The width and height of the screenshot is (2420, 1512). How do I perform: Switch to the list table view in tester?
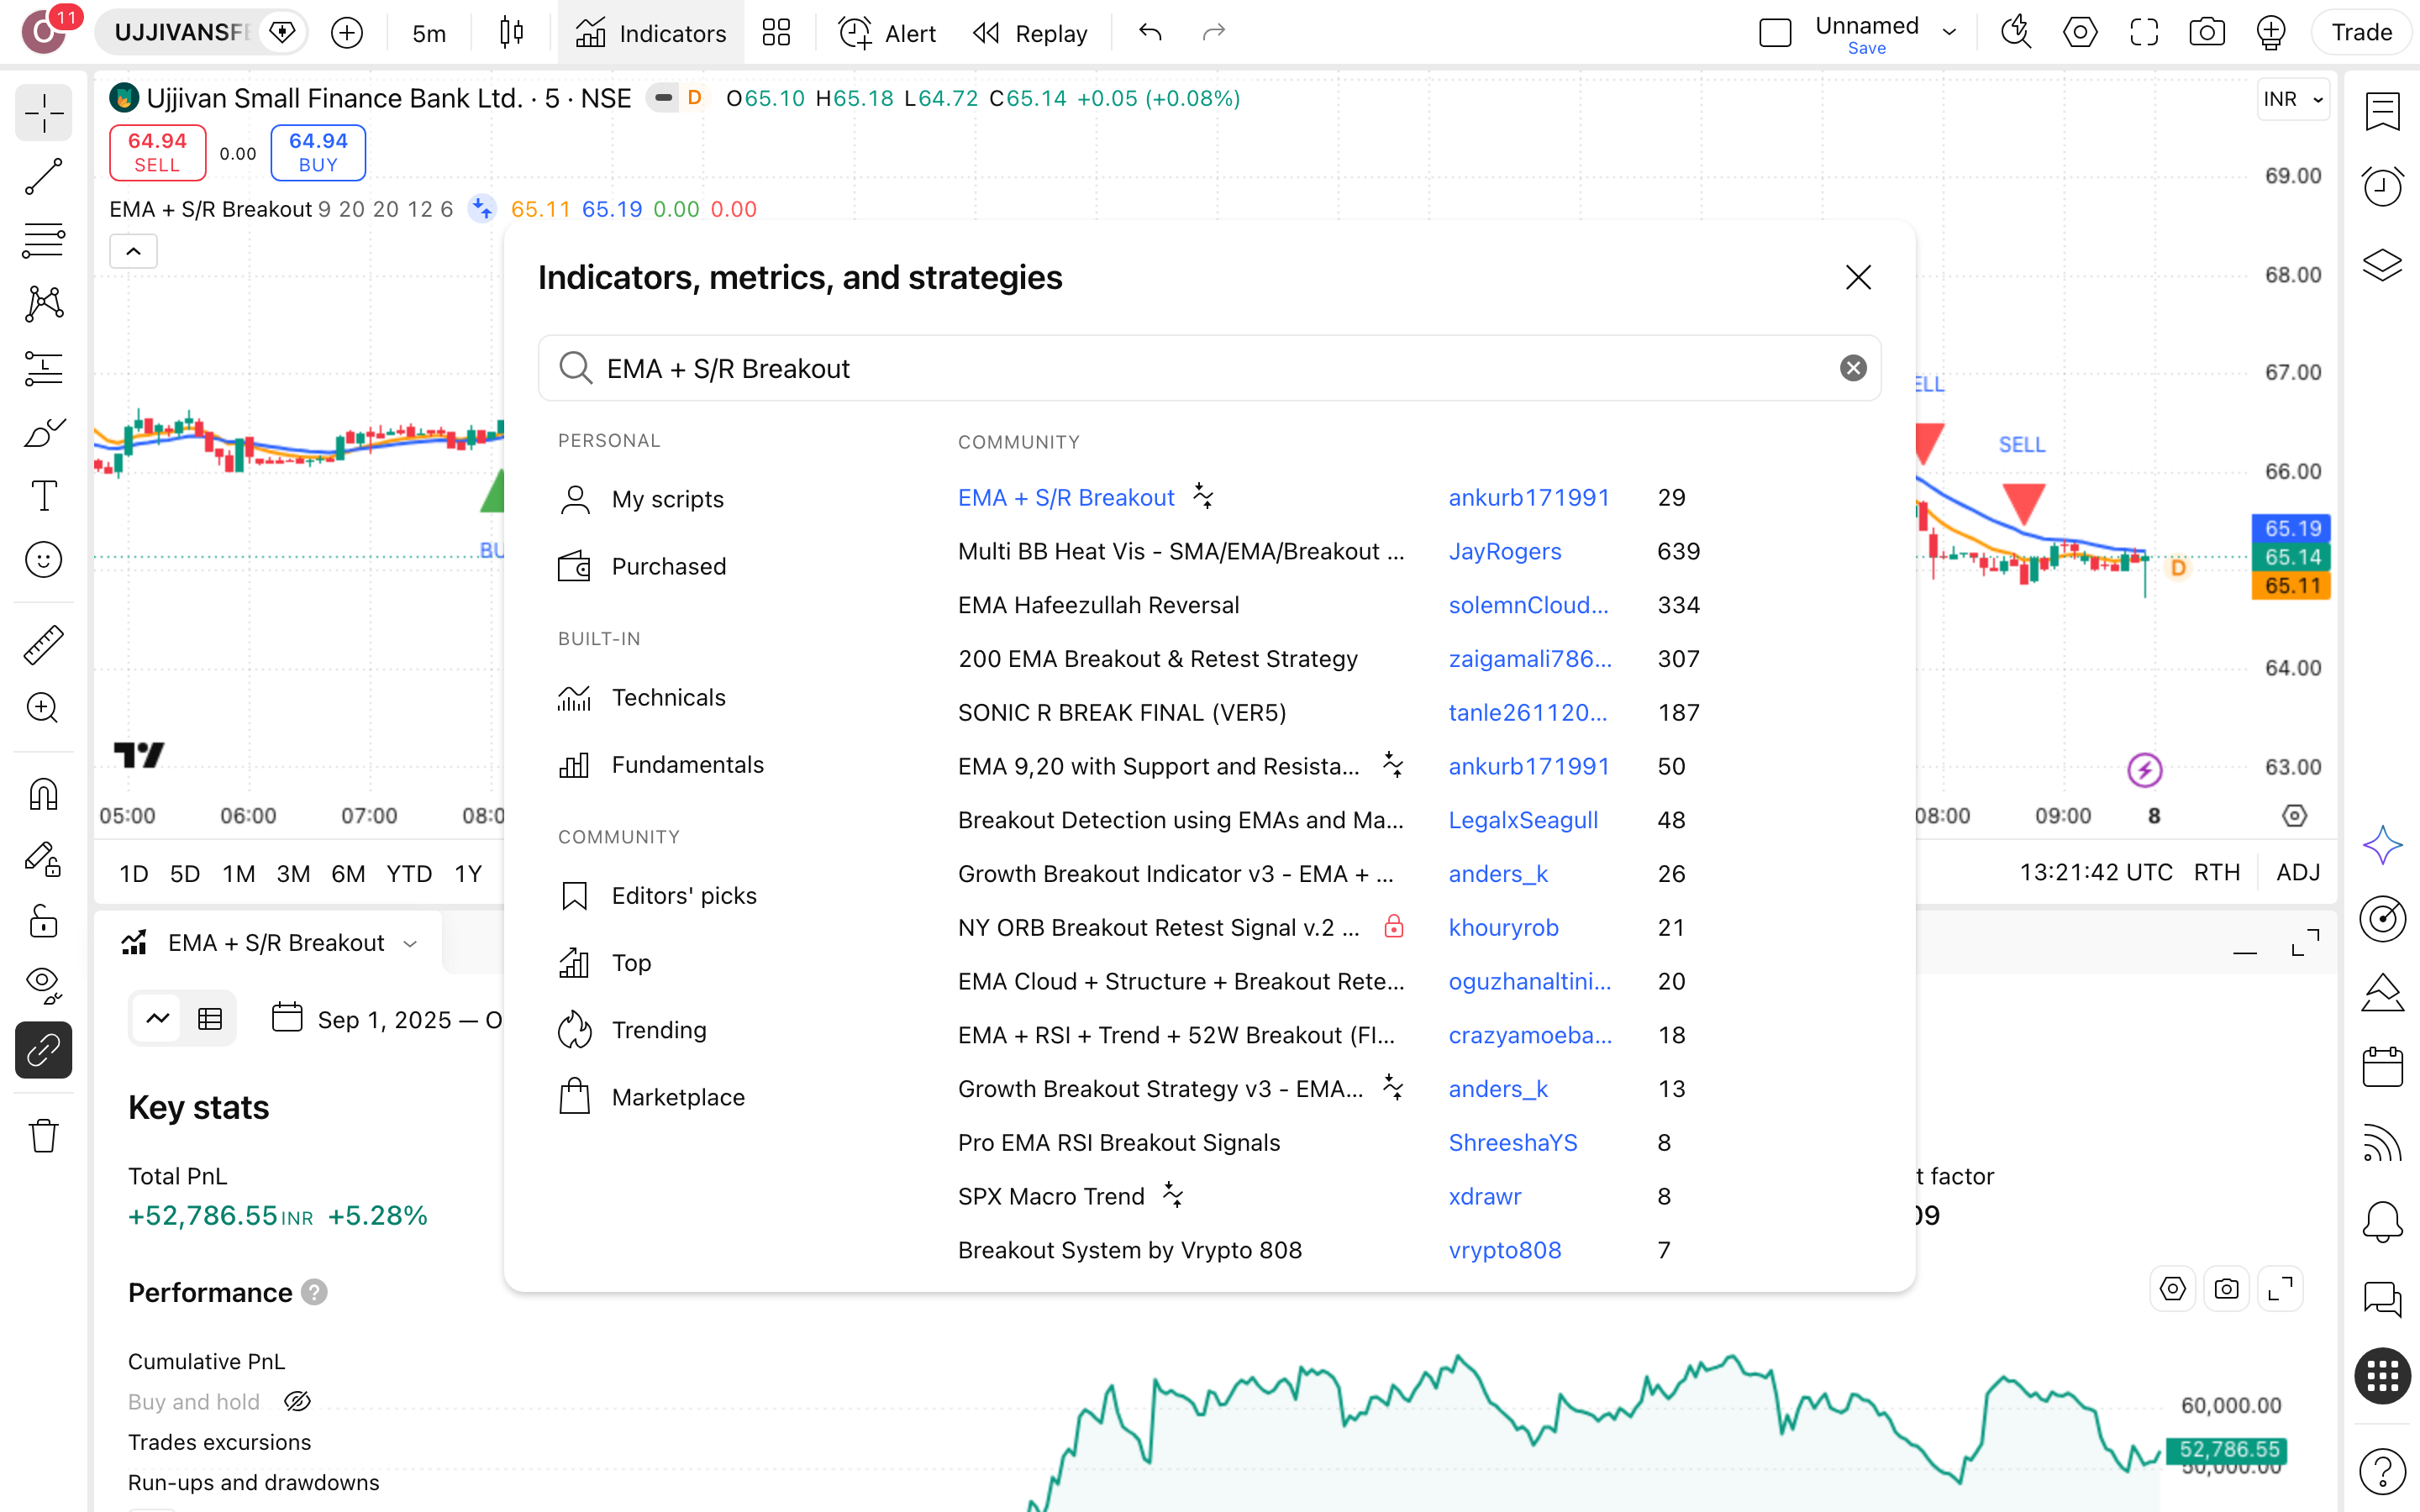210,1019
